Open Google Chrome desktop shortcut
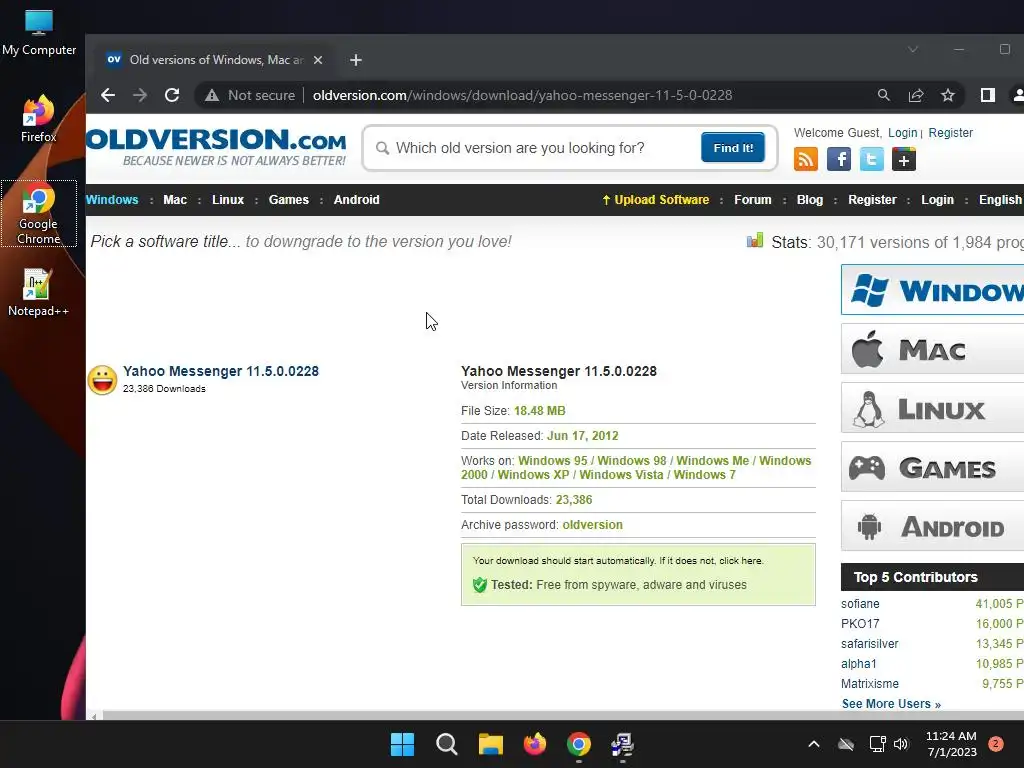This screenshot has height=768, width=1024. point(39,214)
